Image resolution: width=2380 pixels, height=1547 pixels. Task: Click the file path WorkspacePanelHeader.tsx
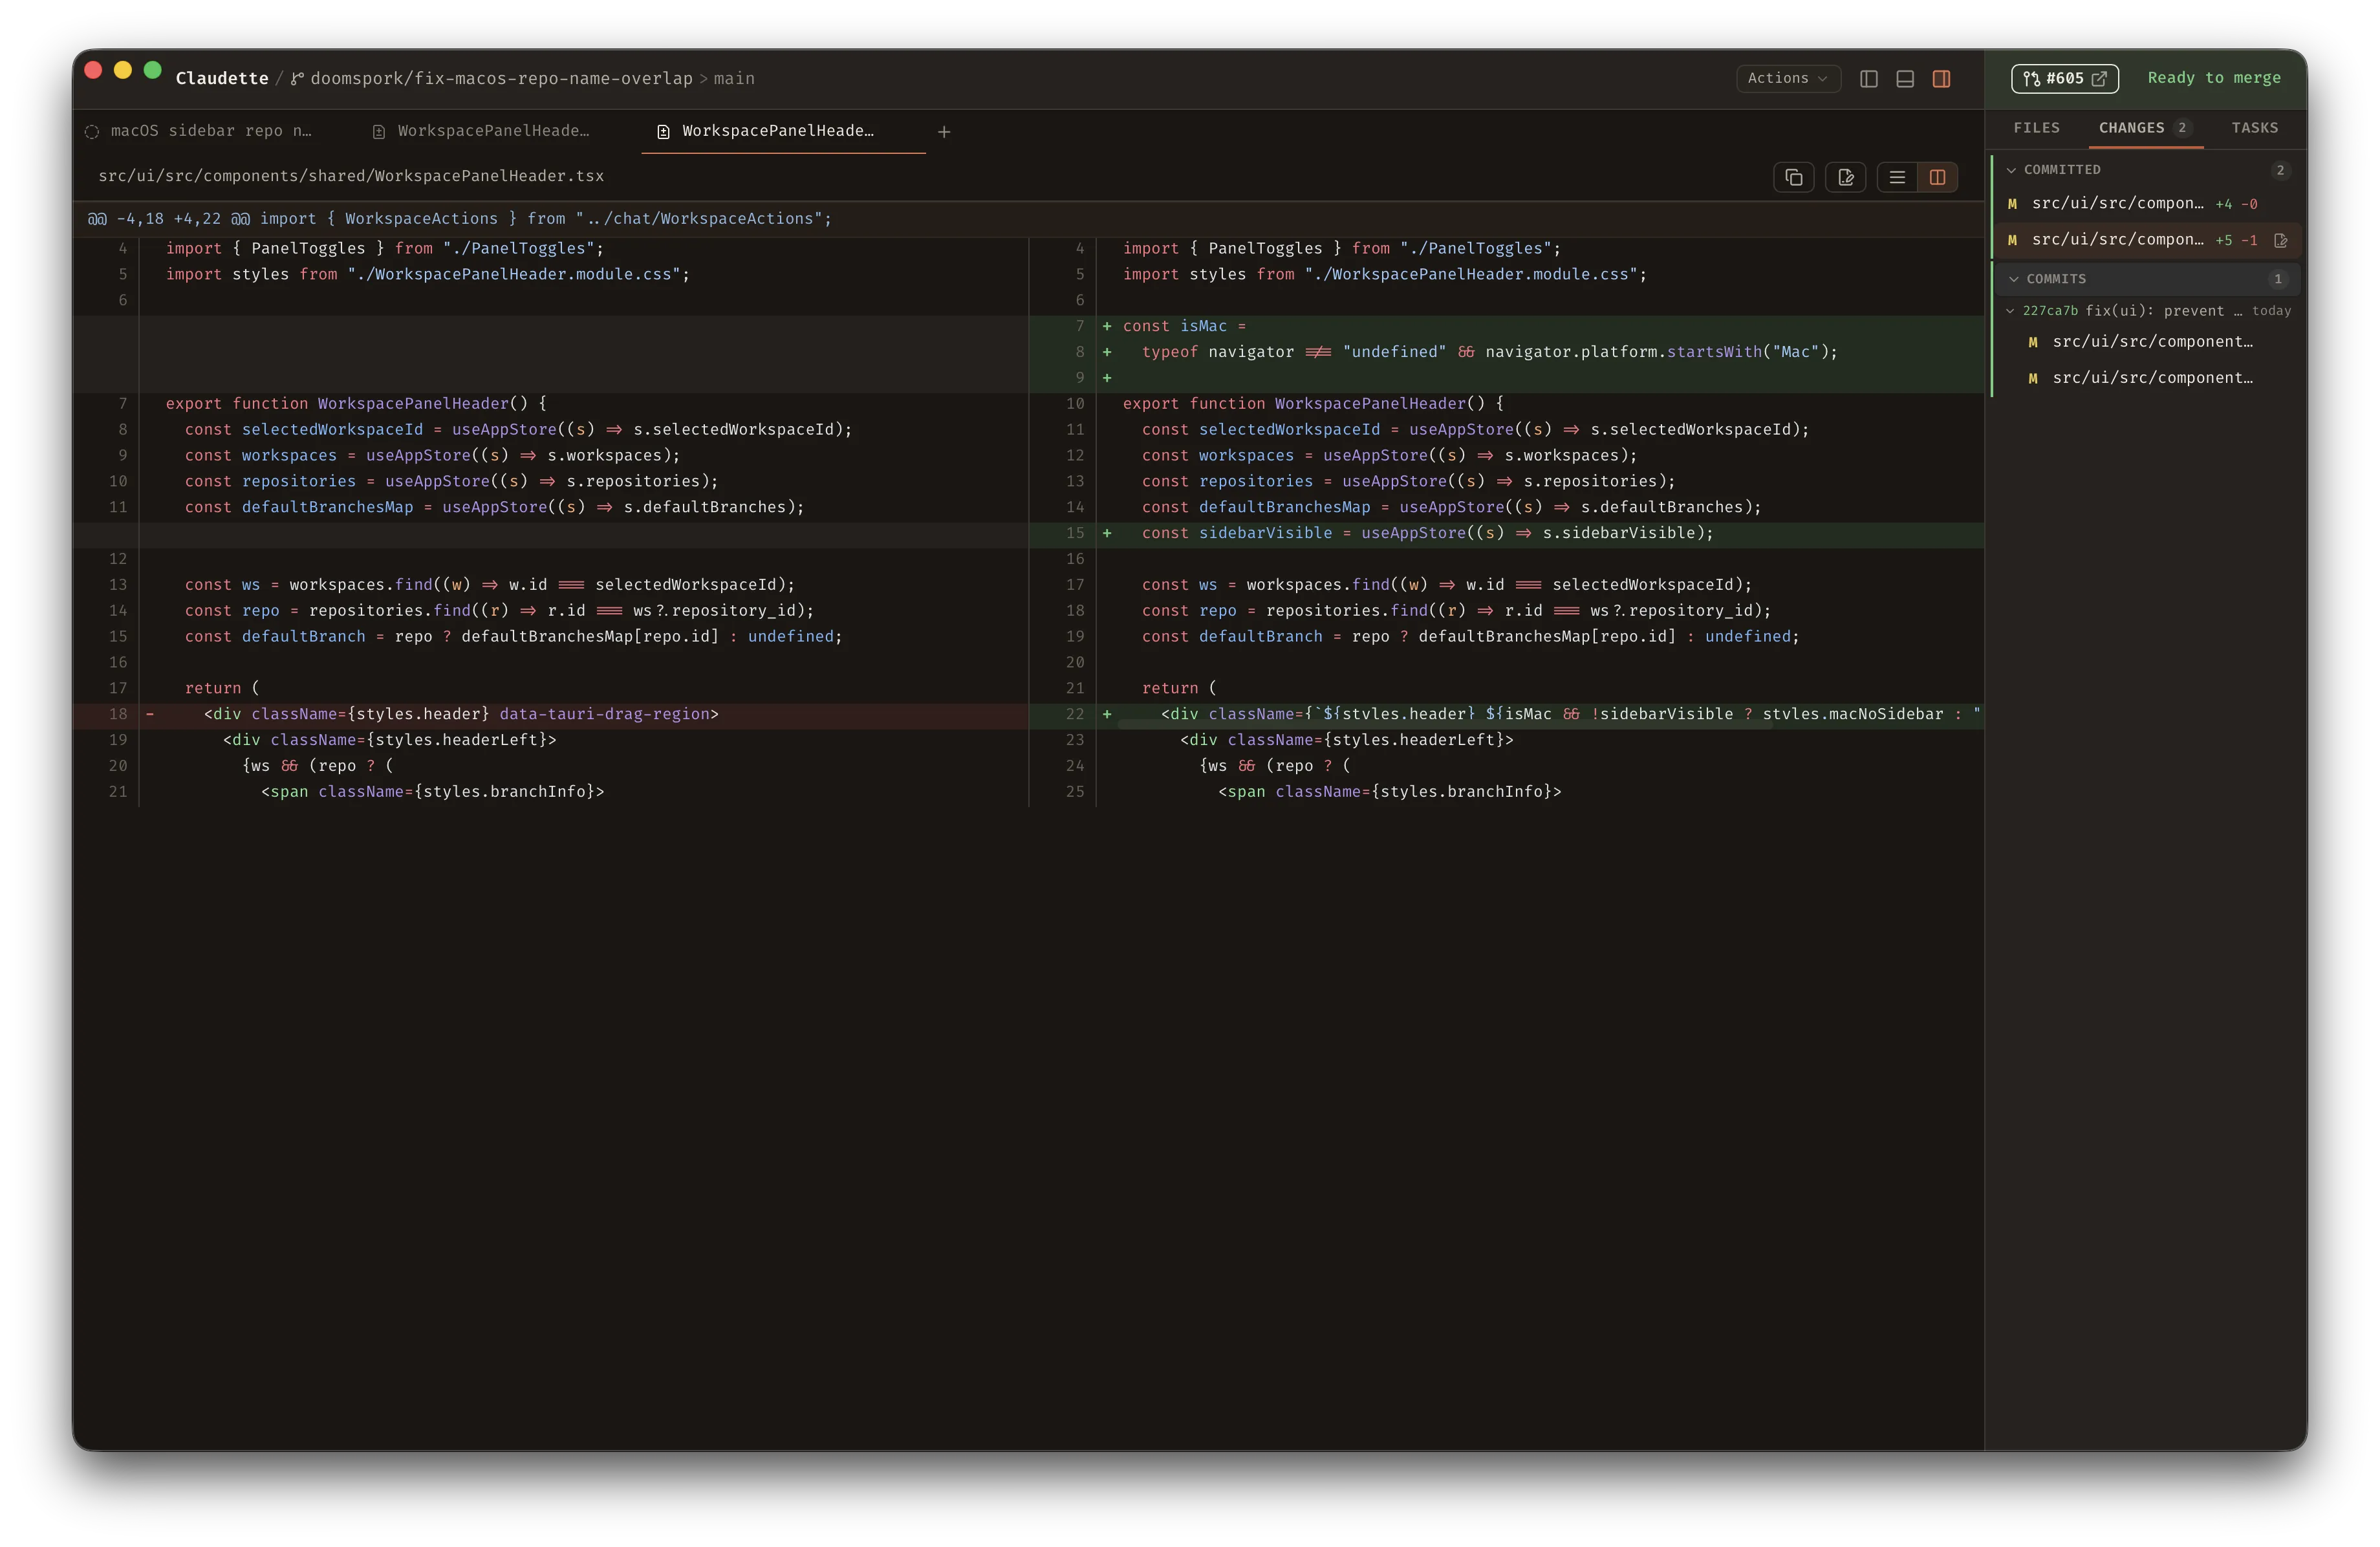(x=351, y=176)
